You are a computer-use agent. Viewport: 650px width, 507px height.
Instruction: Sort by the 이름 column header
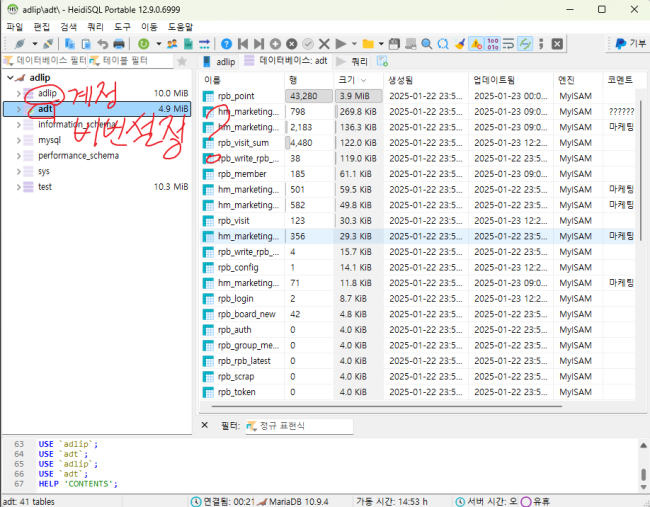click(242, 80)
